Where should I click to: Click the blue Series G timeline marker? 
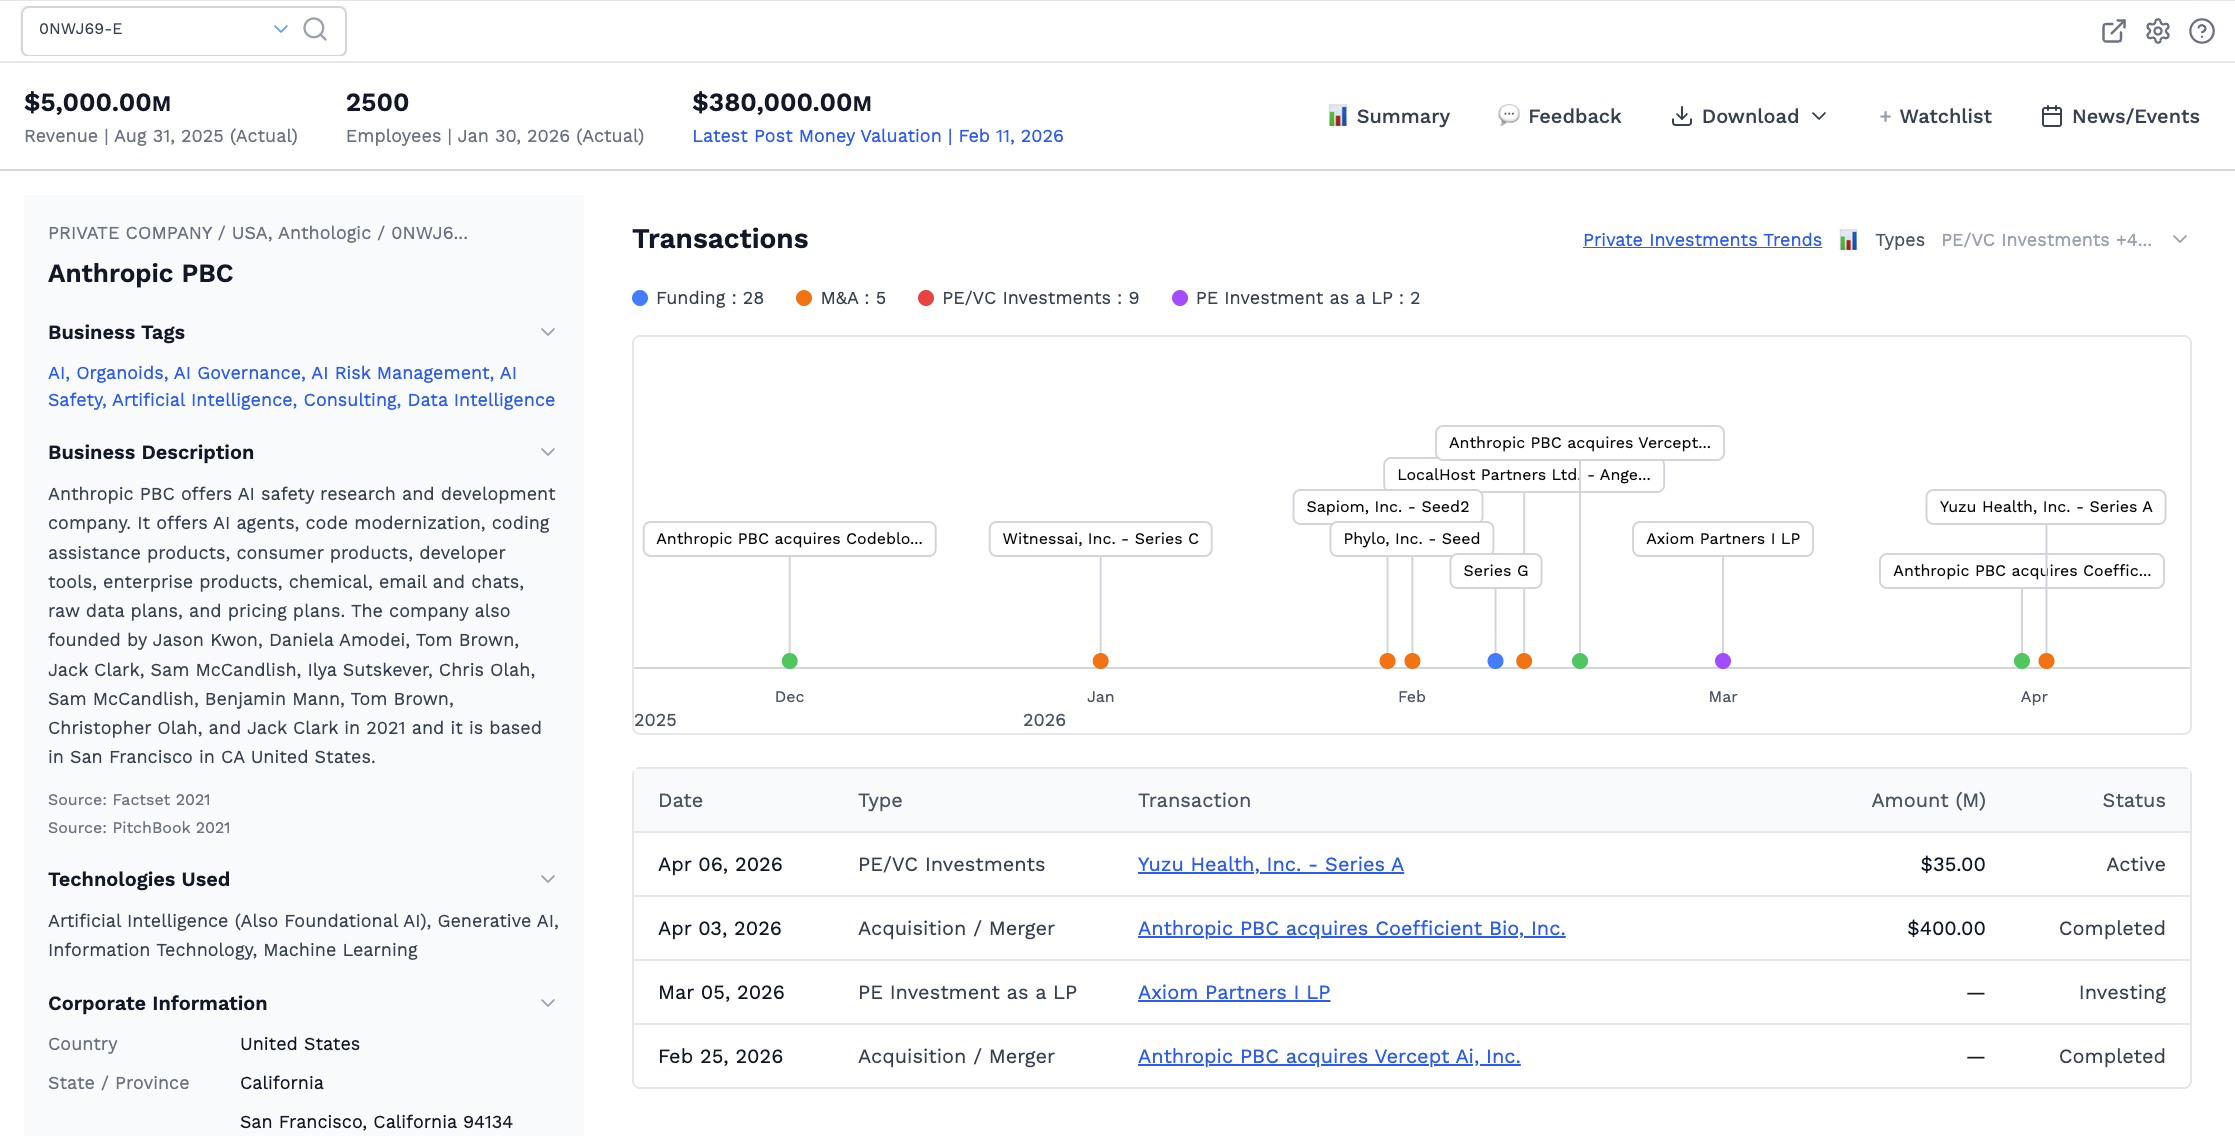pos(1496,661)
